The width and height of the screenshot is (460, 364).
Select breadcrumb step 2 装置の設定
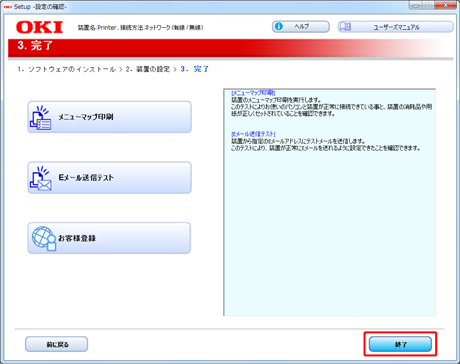coord(148,69)
